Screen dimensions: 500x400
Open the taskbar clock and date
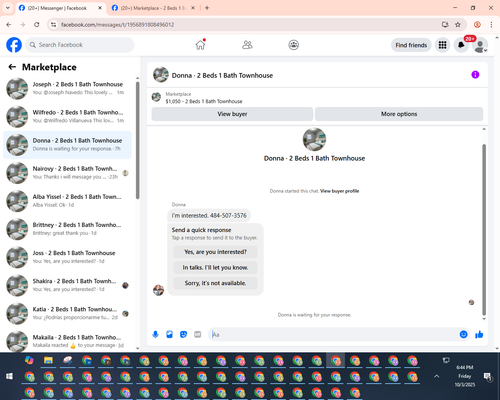(465, 376)
